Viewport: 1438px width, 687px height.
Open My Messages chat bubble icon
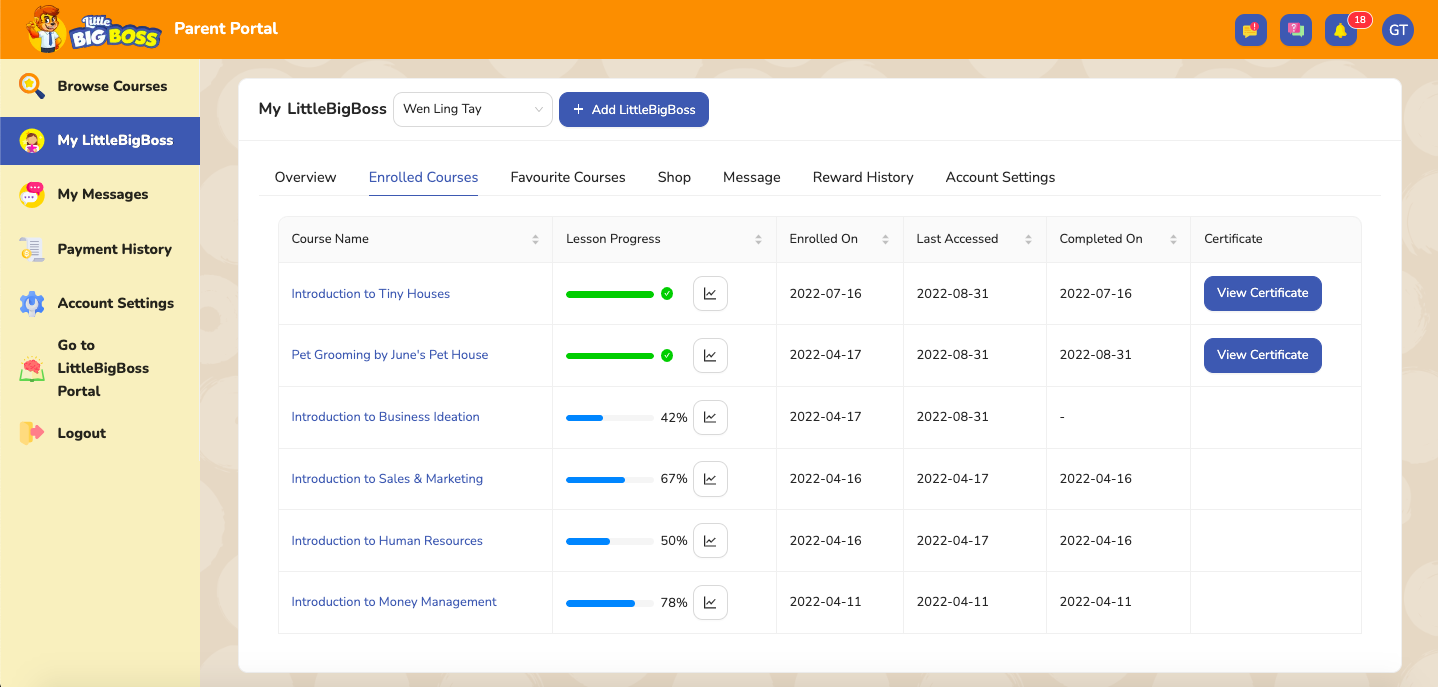tap(32, 195)
